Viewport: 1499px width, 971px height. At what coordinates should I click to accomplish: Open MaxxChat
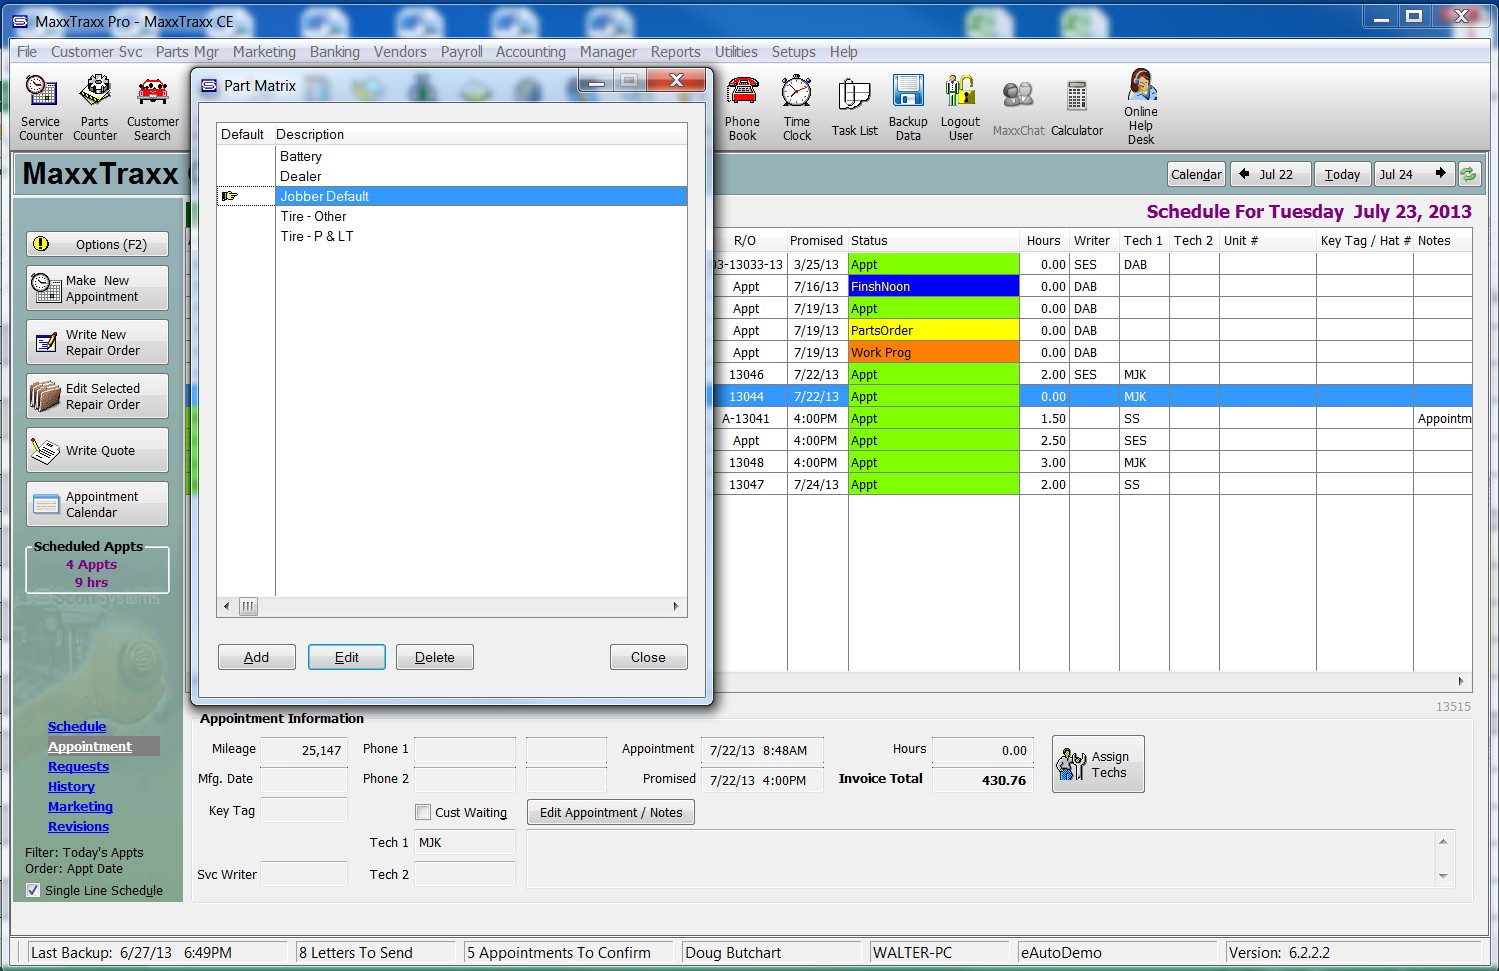coord(1018,108)
